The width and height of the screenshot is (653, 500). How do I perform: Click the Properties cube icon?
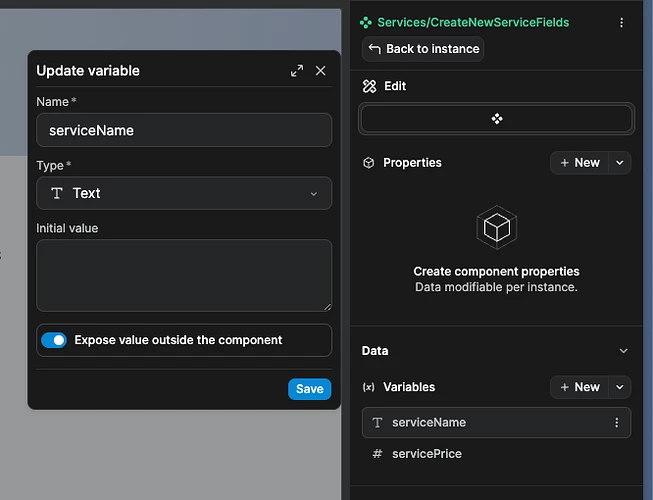click(369, 163)
